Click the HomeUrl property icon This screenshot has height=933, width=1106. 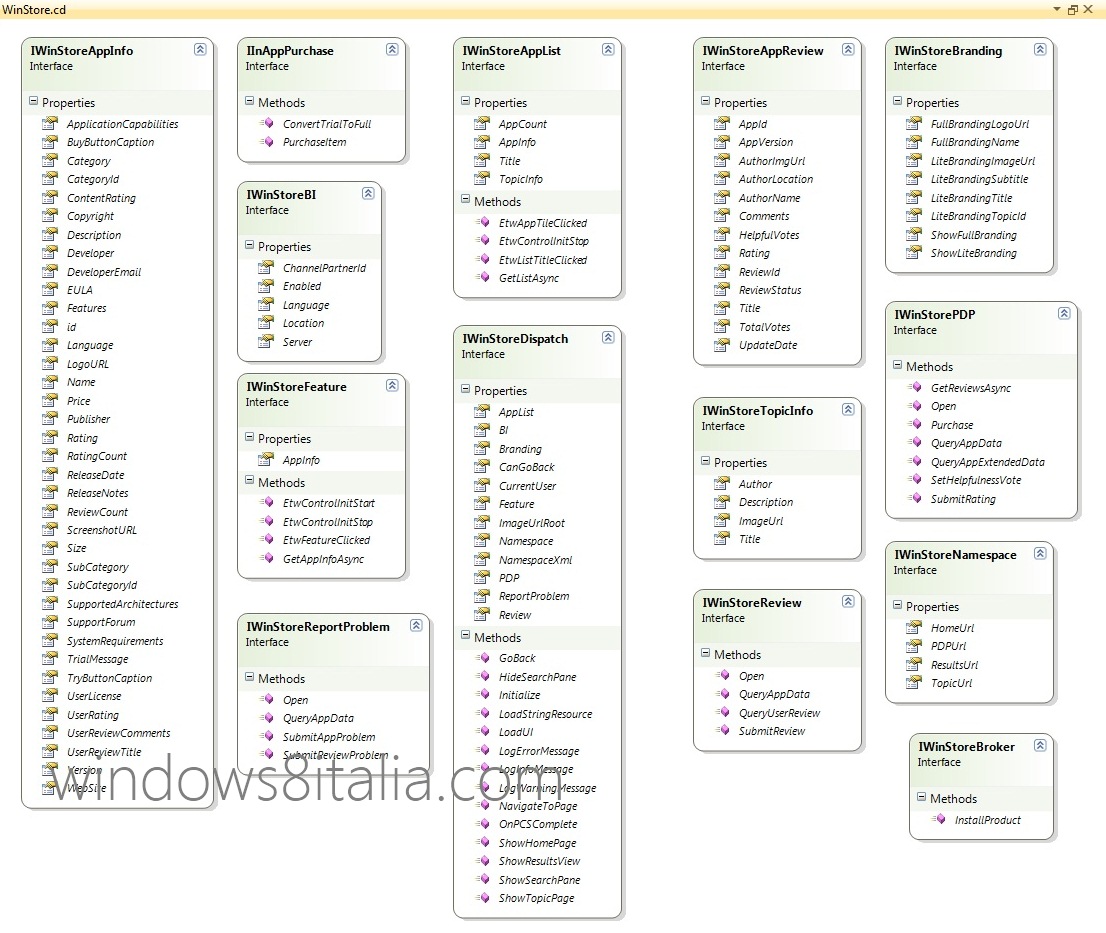(913, 627)
